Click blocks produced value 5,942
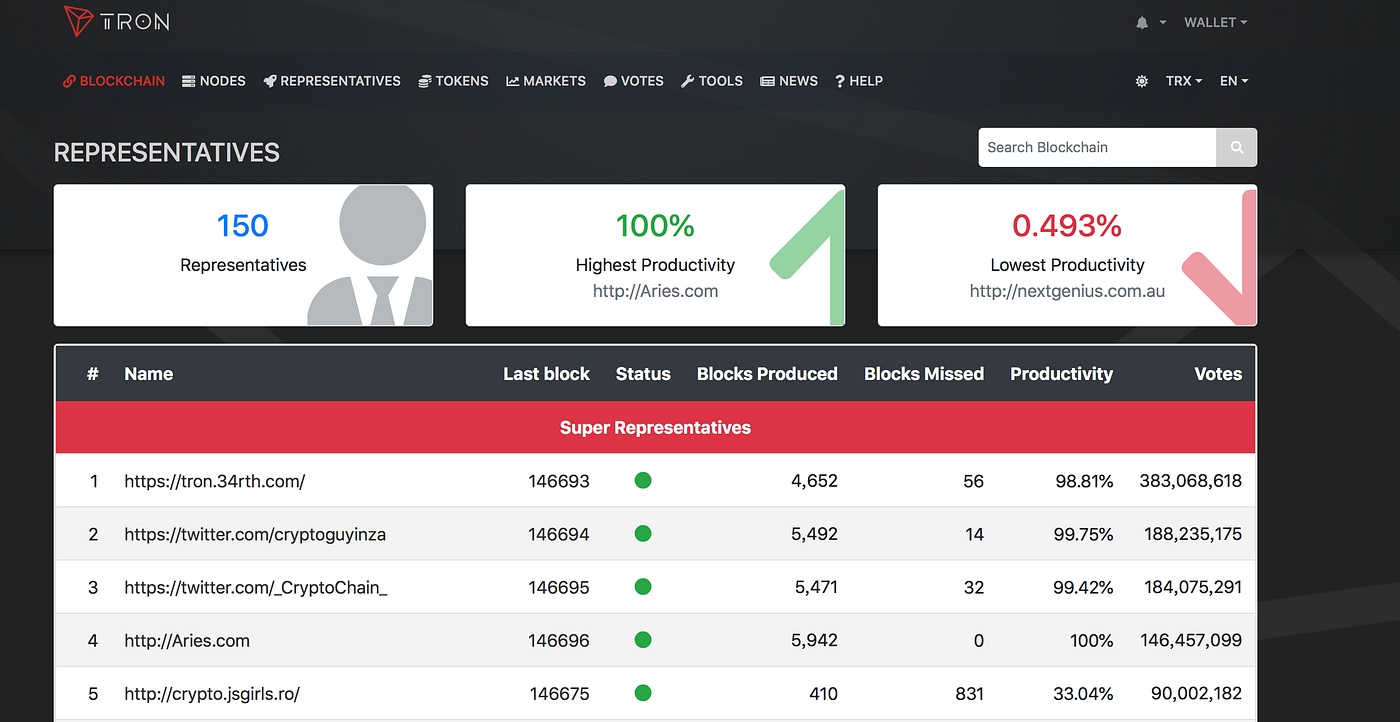 pos(815,641)
